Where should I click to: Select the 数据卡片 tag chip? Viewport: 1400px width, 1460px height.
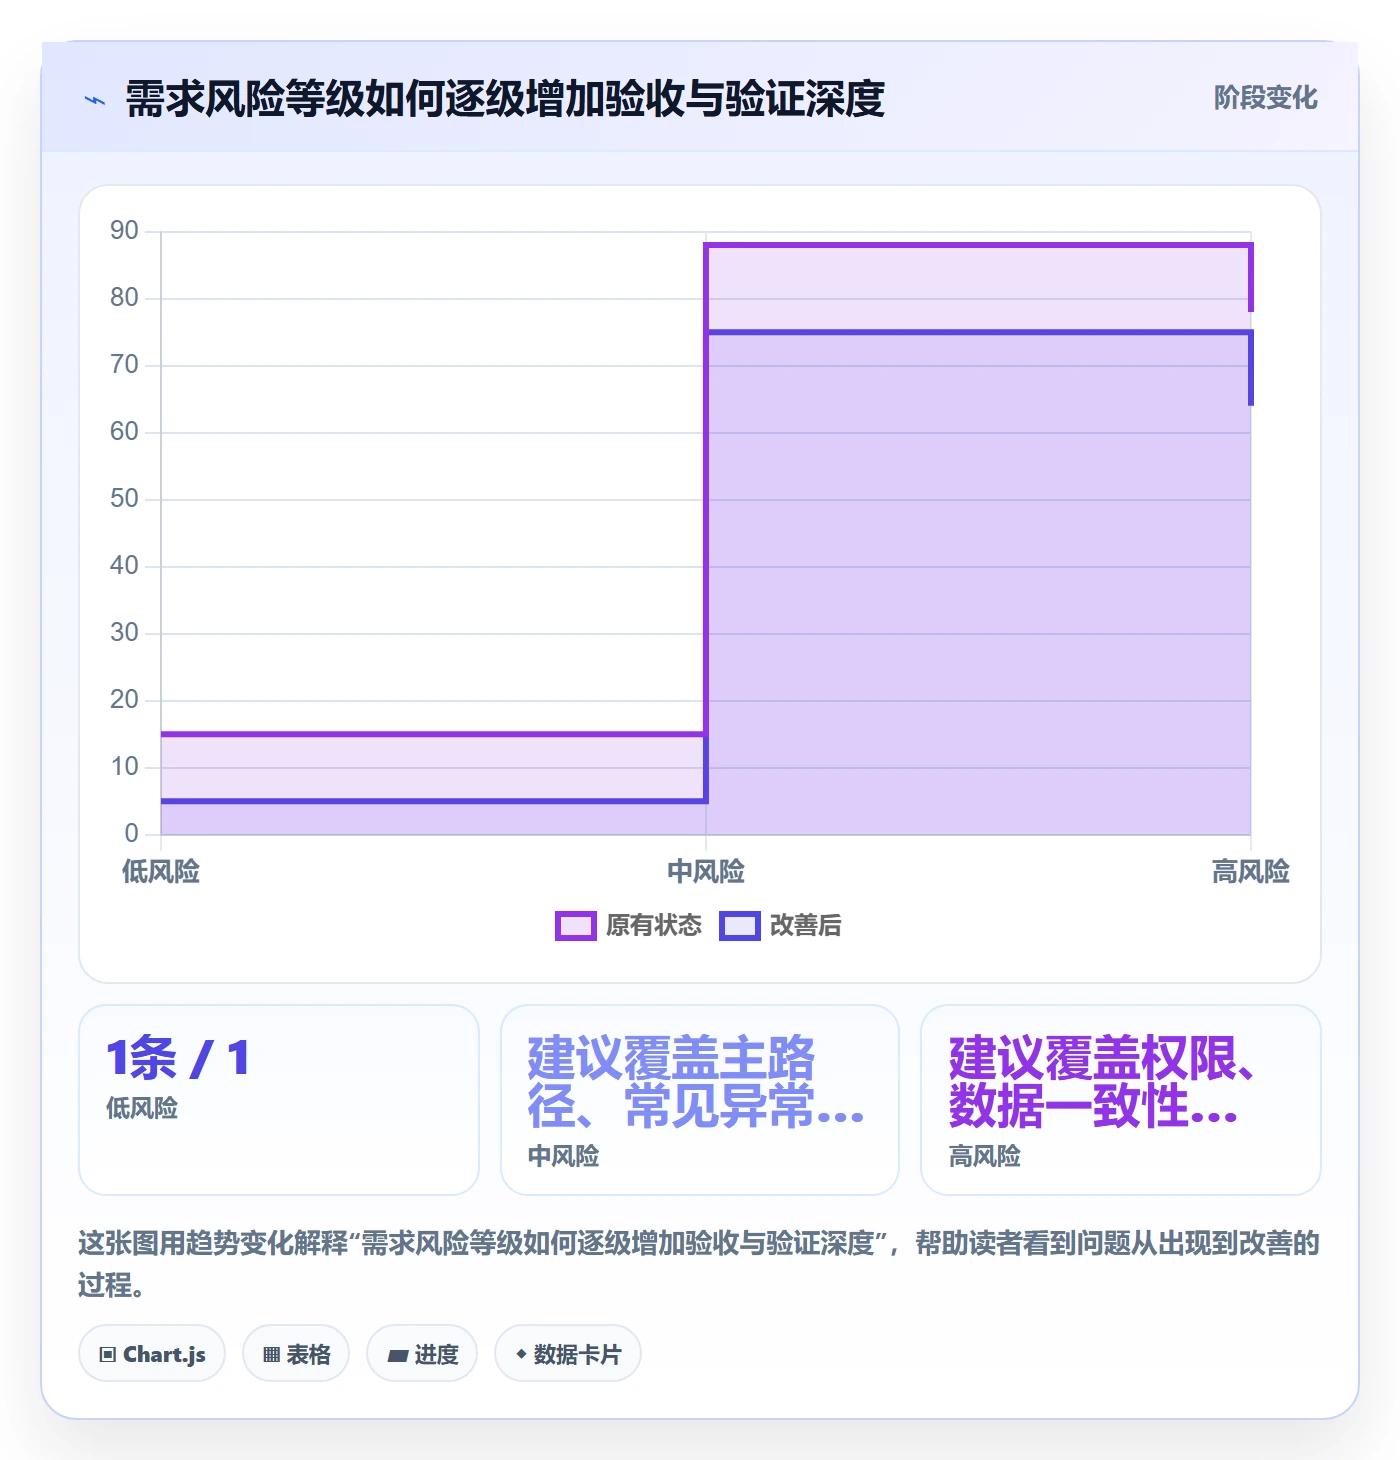tap(568, 1354)
